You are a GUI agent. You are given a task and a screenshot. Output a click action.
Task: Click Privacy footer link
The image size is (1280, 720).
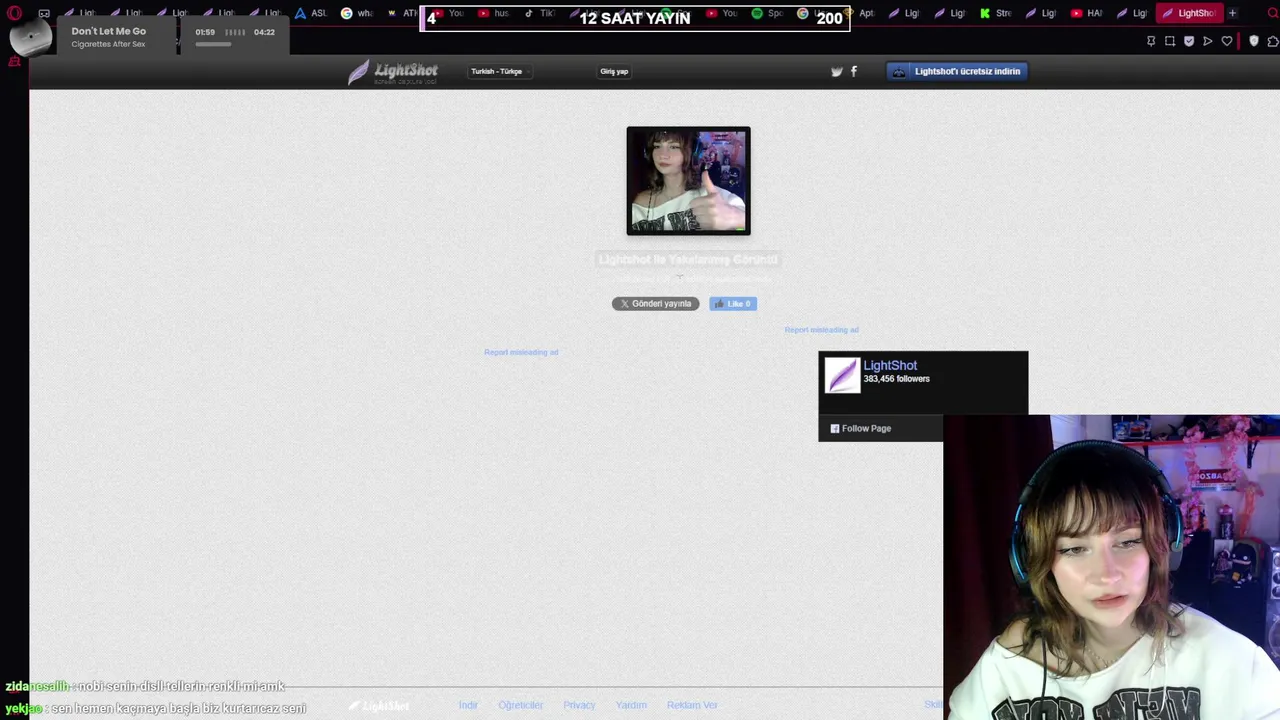(579, 705)
